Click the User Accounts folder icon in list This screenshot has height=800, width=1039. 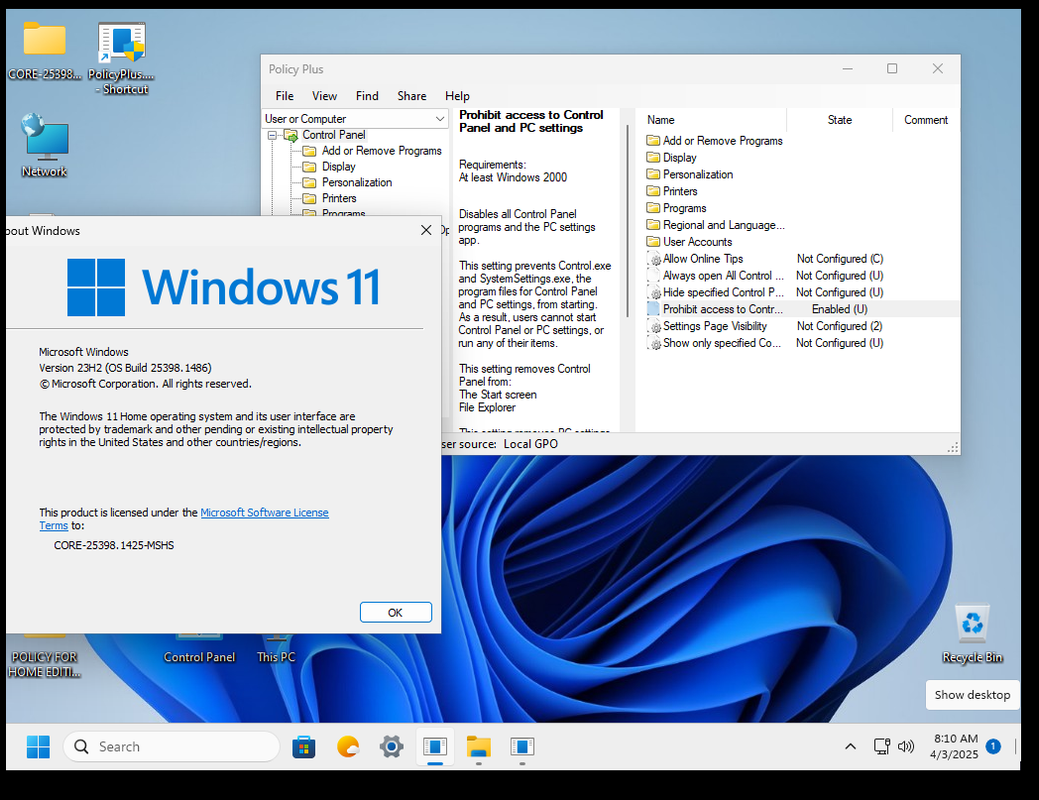point(653,242)
